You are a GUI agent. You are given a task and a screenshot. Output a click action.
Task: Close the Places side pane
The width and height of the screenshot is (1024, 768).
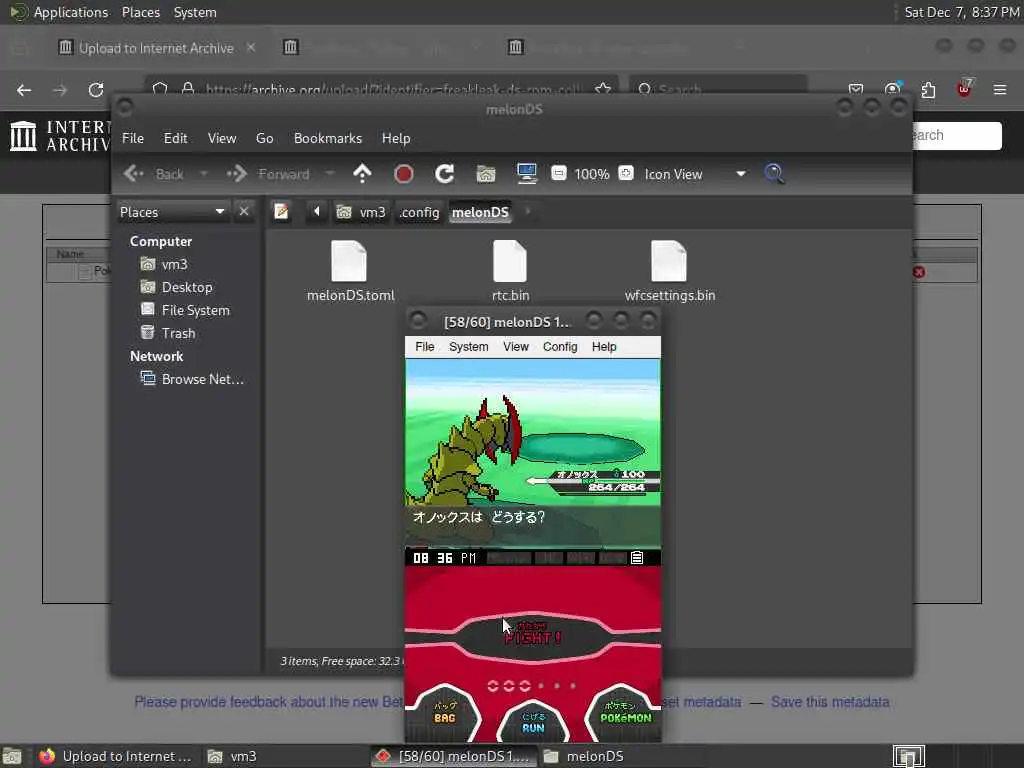(244, 212)
